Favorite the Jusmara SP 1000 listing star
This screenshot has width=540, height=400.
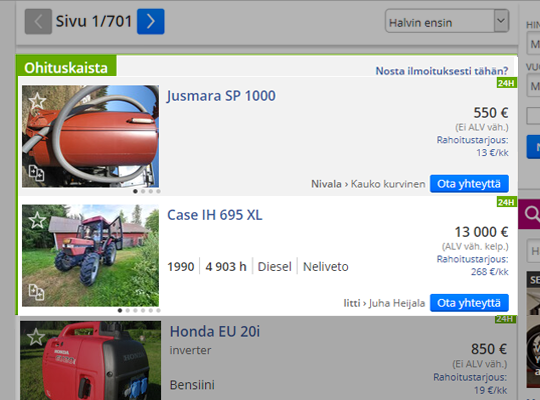37,101
